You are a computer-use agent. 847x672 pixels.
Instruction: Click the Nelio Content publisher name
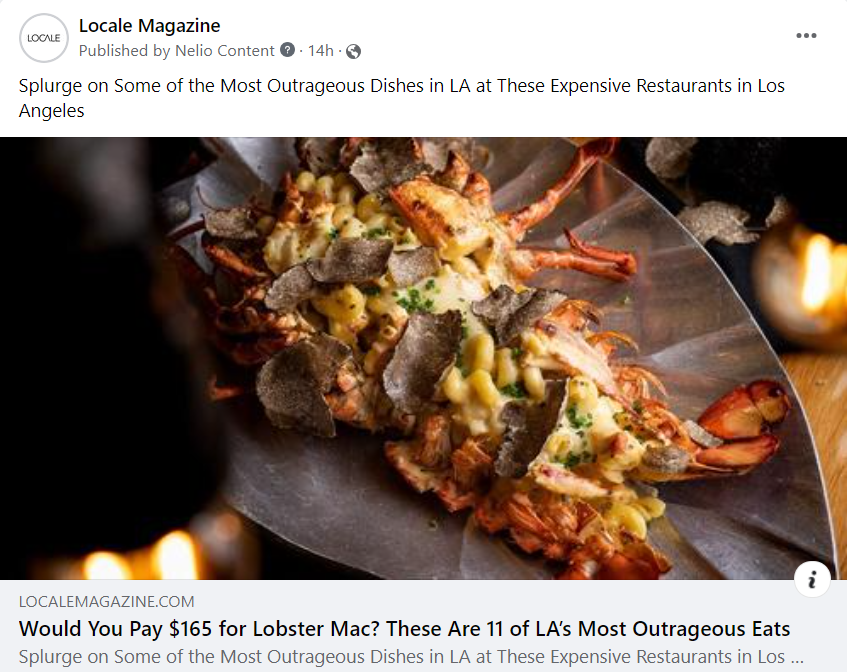coord(225,51)
